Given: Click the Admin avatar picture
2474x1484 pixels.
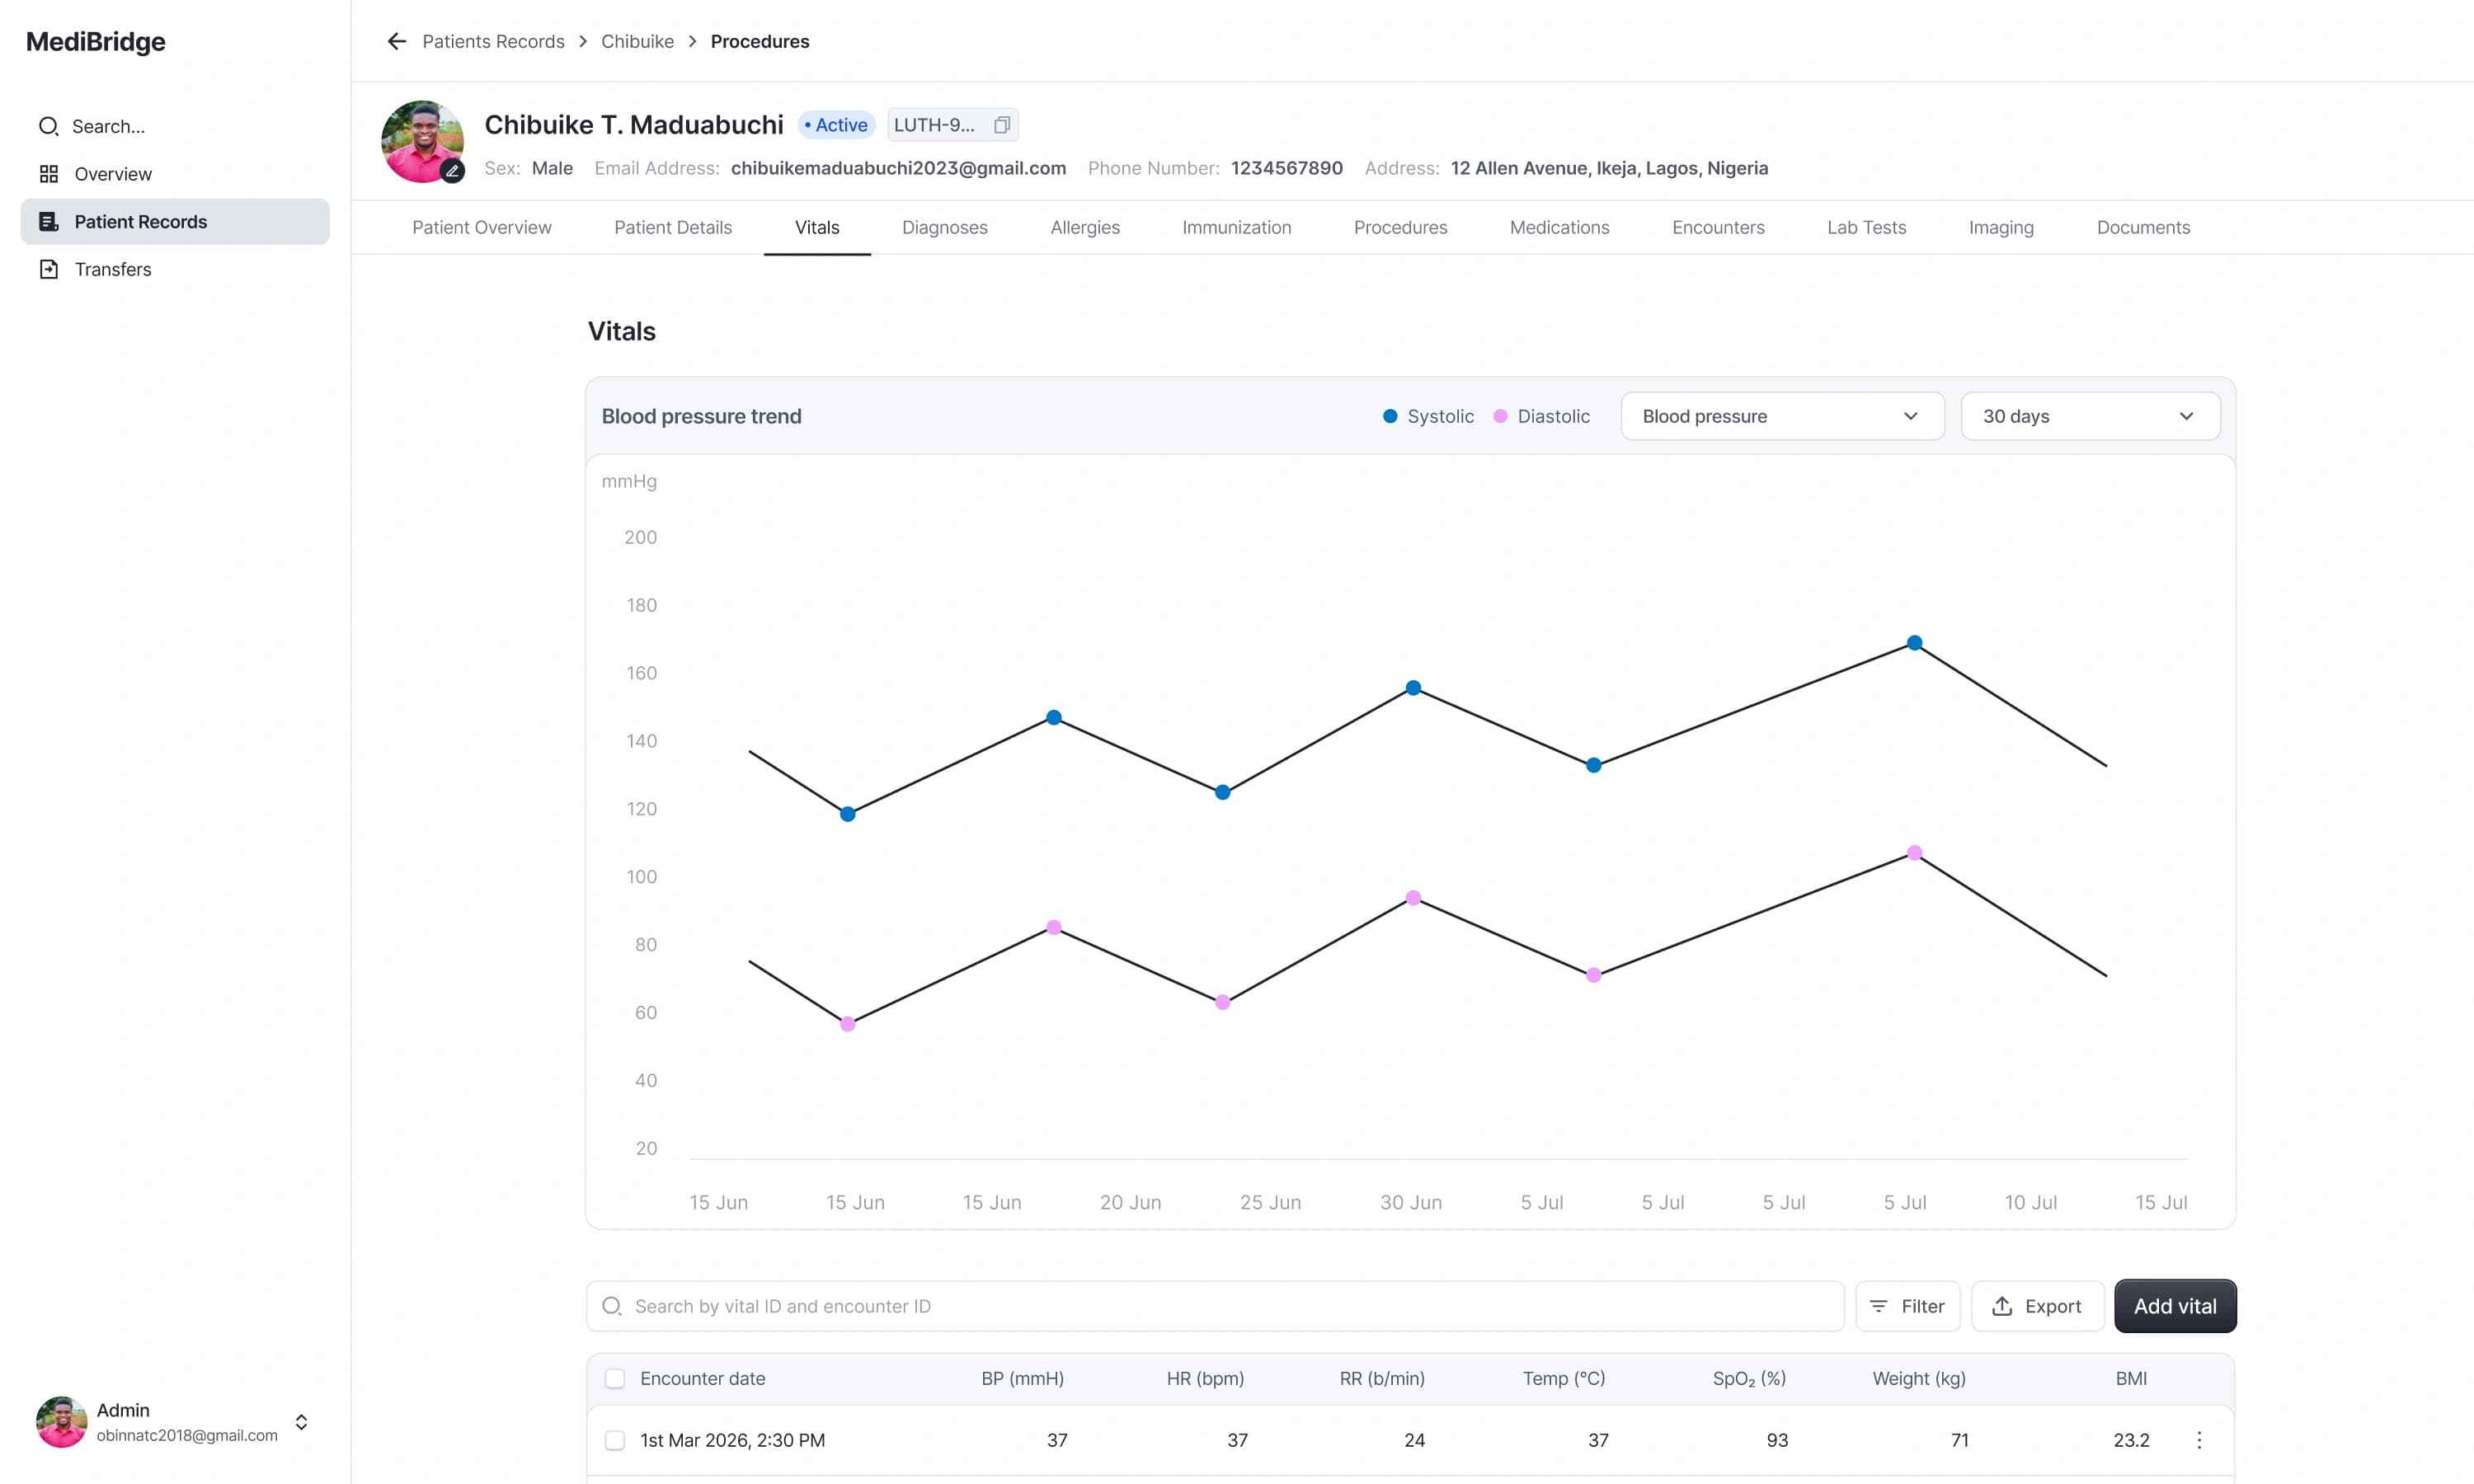Looking at the screenshot, I should pos(61,1422).
